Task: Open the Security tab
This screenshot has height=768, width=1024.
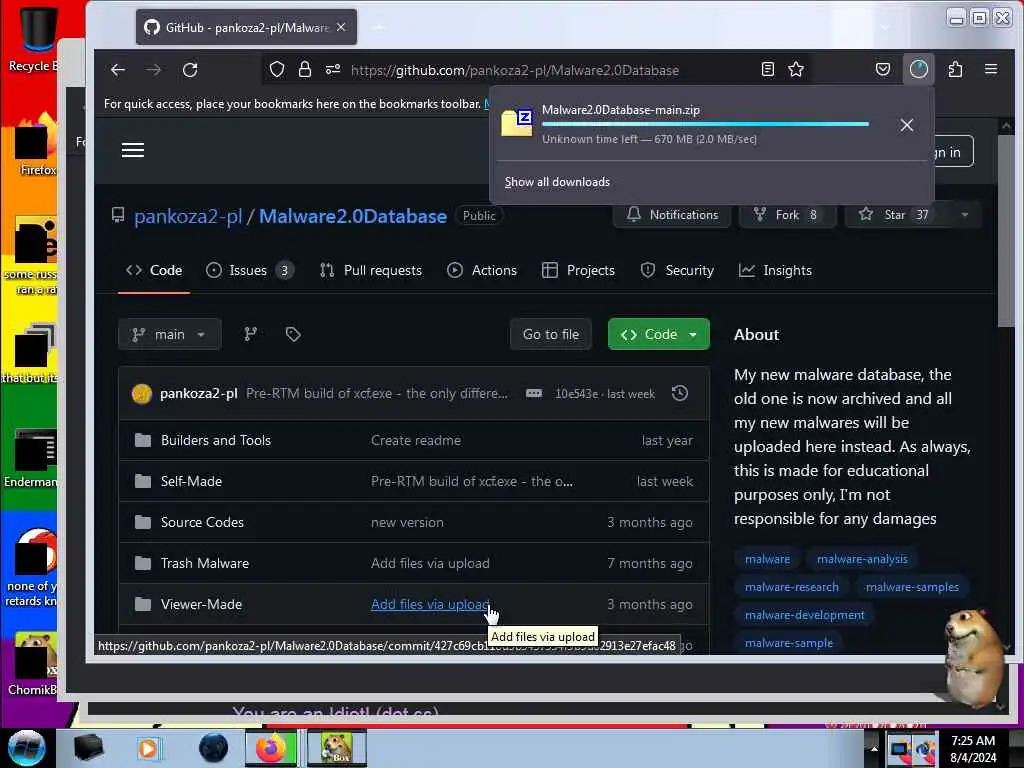Action: 677,270
